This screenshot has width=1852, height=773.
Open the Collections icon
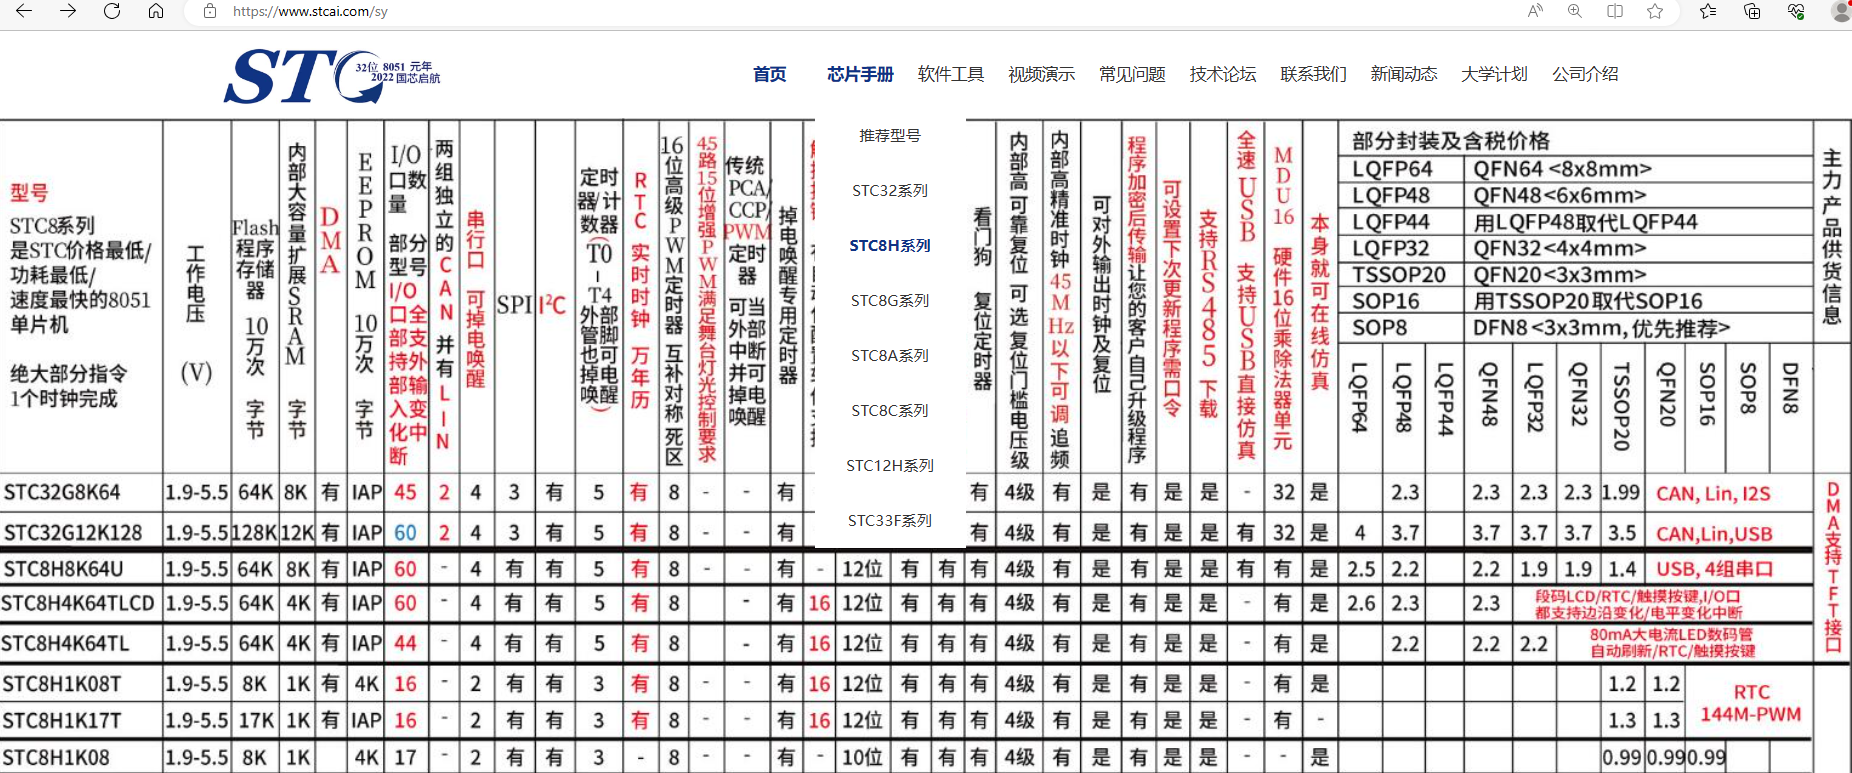(1752, 11)
